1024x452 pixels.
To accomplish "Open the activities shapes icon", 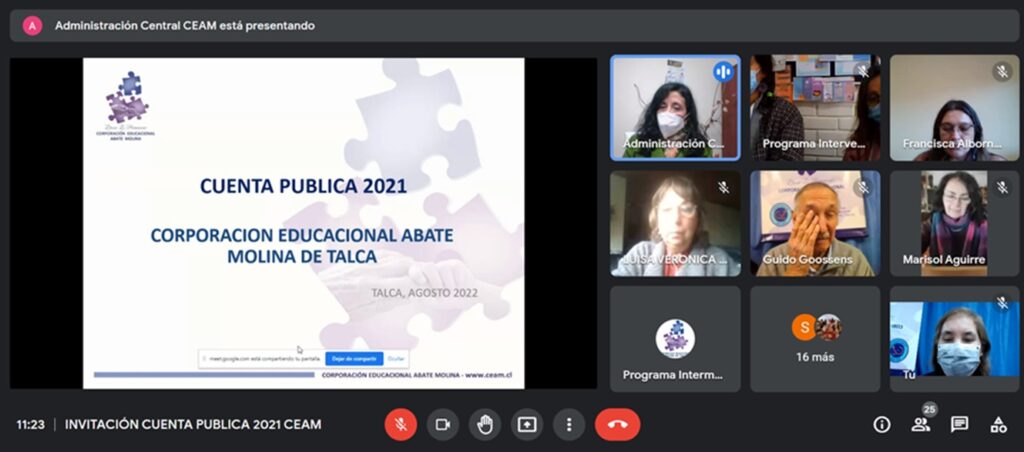I will point(998,424).
